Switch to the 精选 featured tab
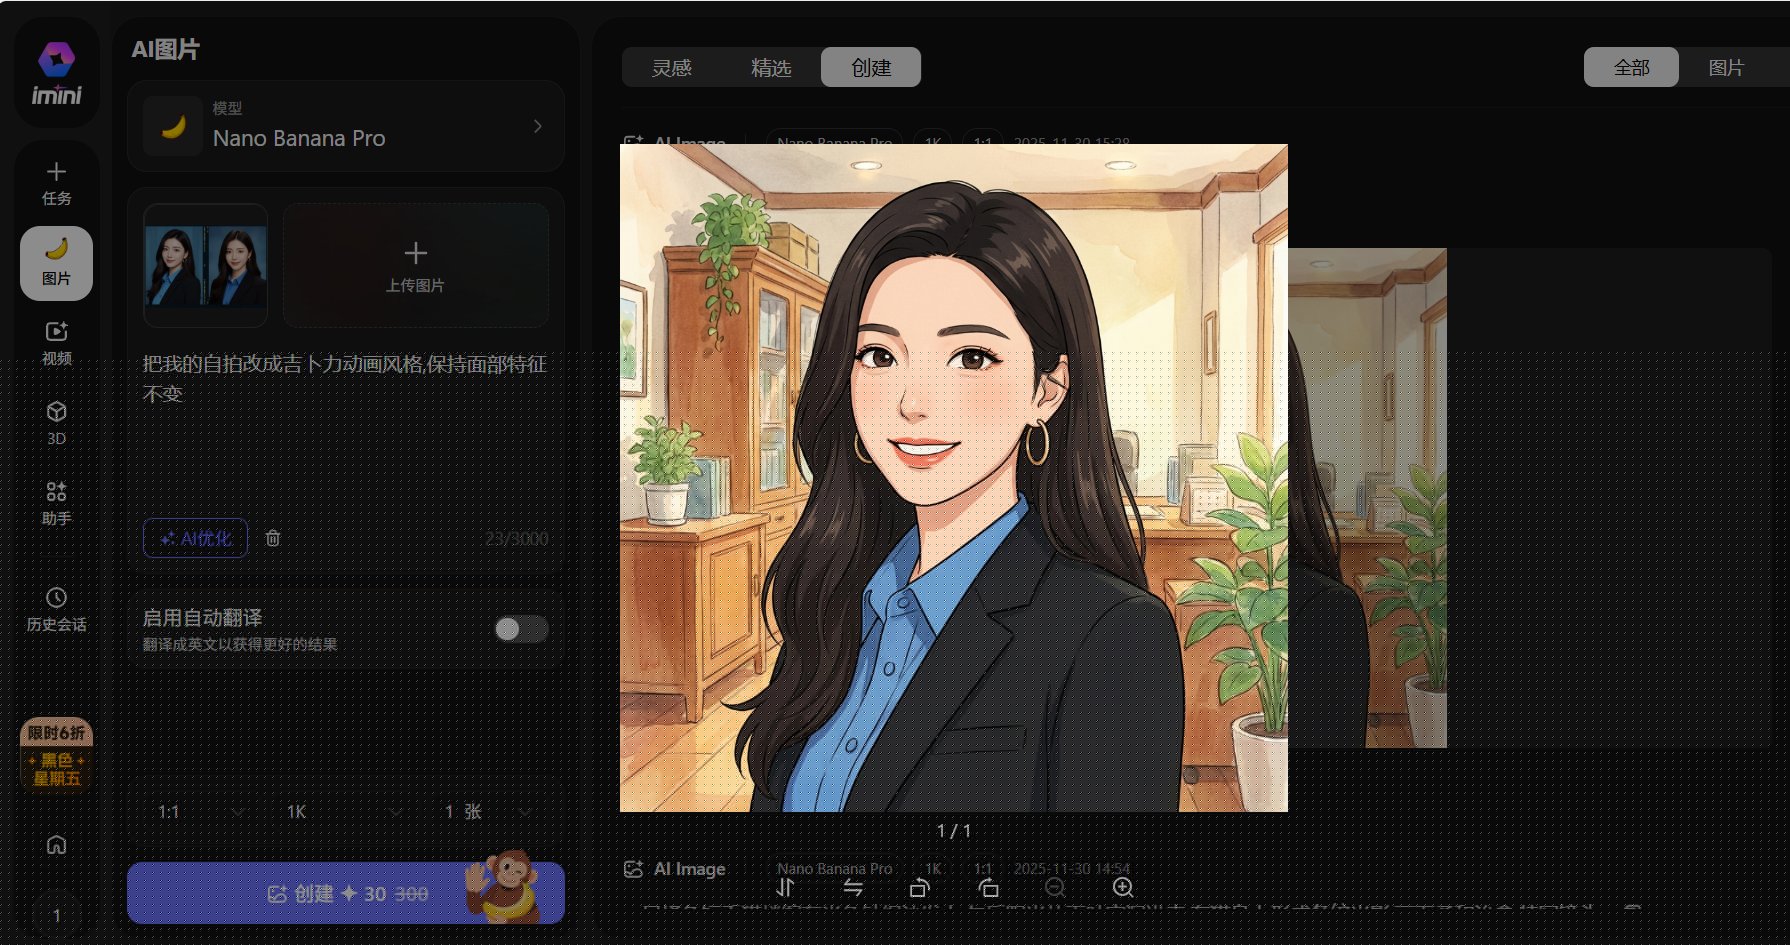The height and width of the screenshot is (945, 1790). 771,68
